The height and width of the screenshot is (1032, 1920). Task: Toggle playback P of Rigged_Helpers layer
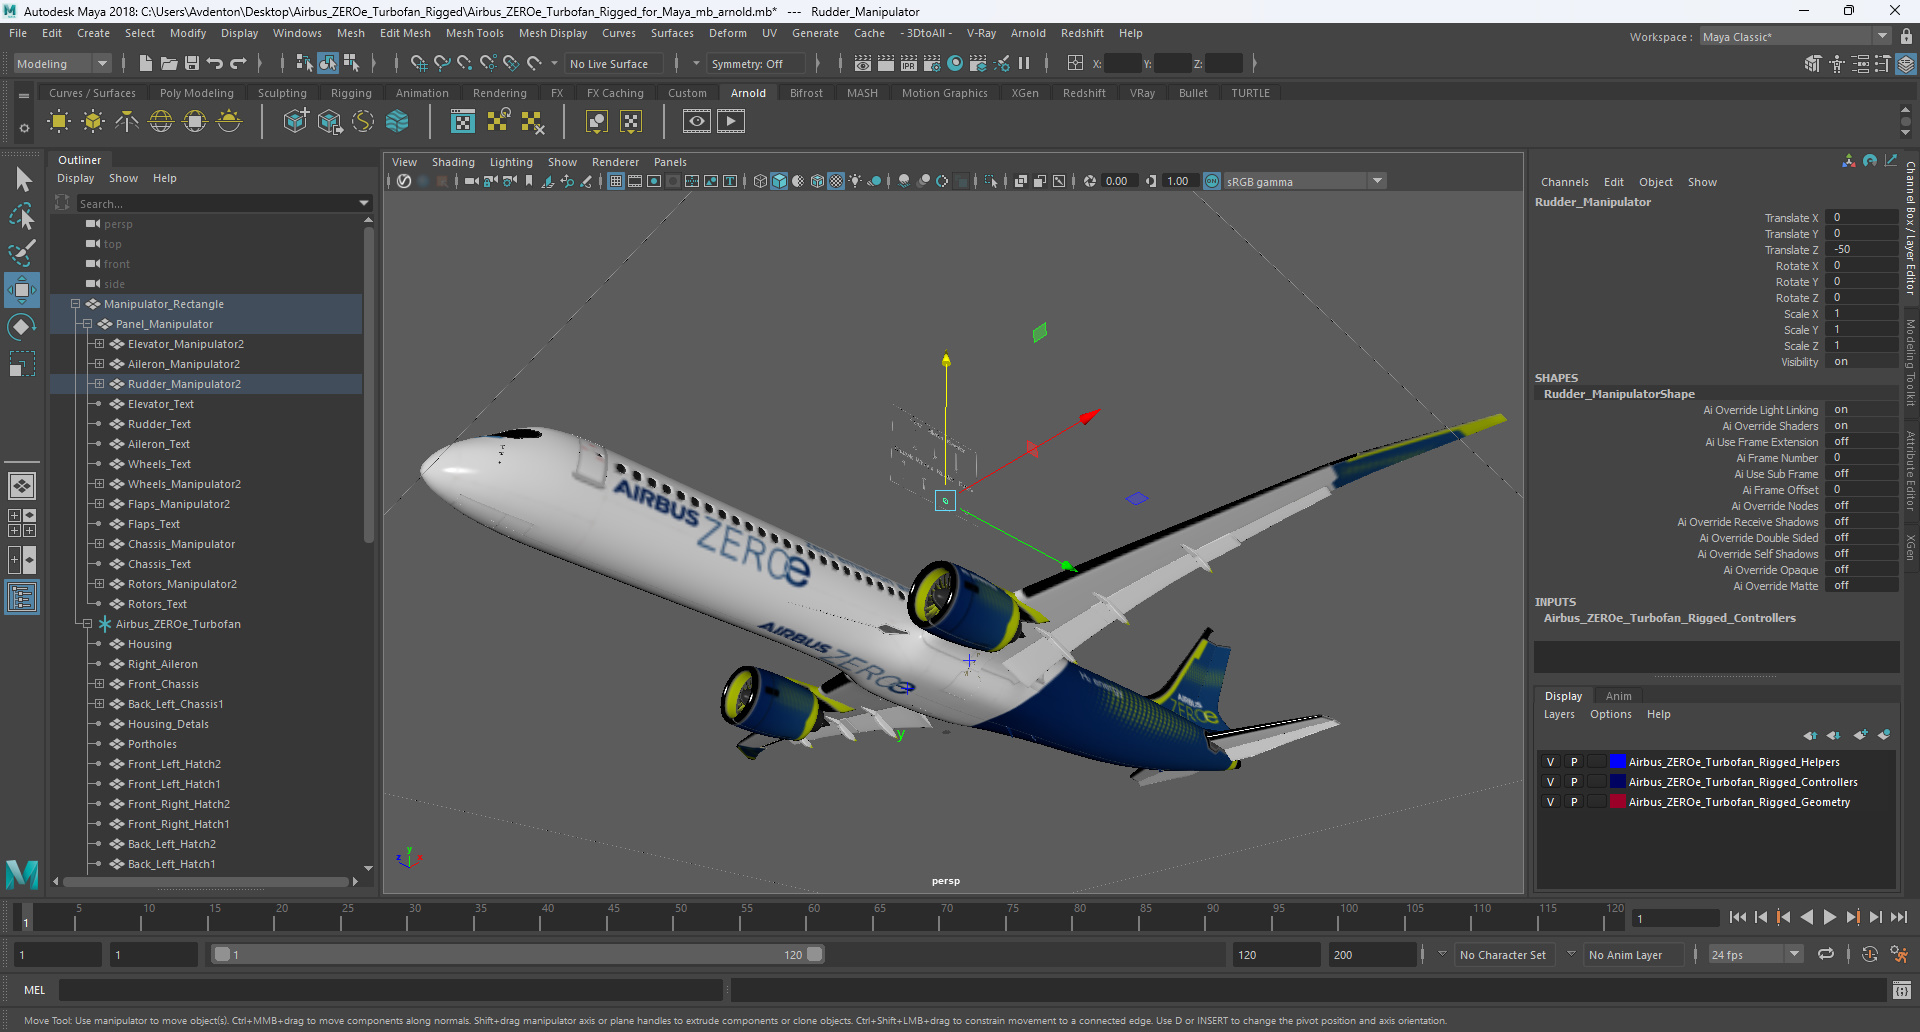click(x=1574, y=762)
